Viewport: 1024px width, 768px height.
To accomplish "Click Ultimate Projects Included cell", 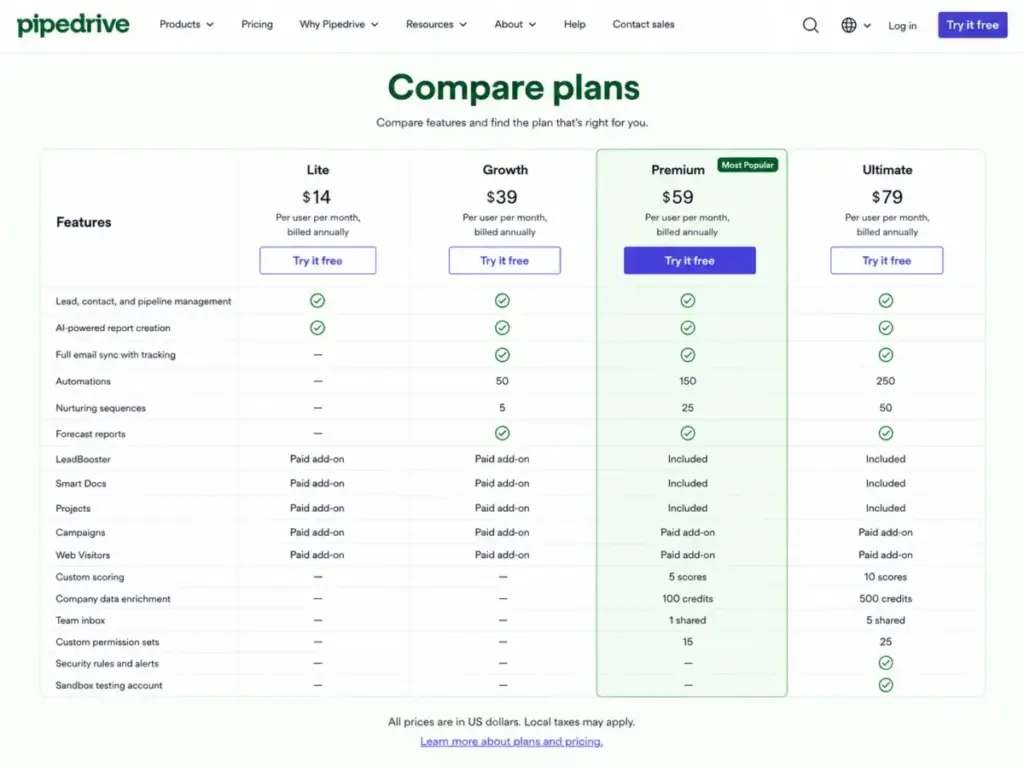I will pos(886,508).
